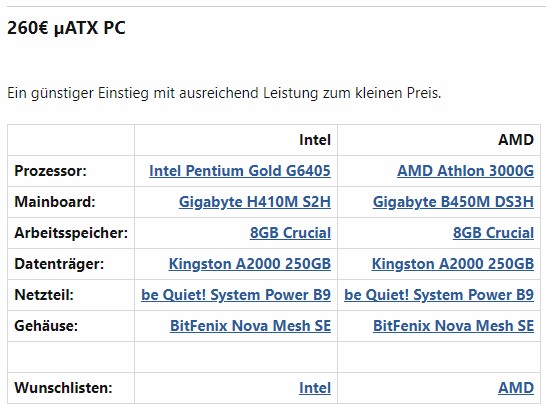Click the Prozessor row label

tap(50, 171)
